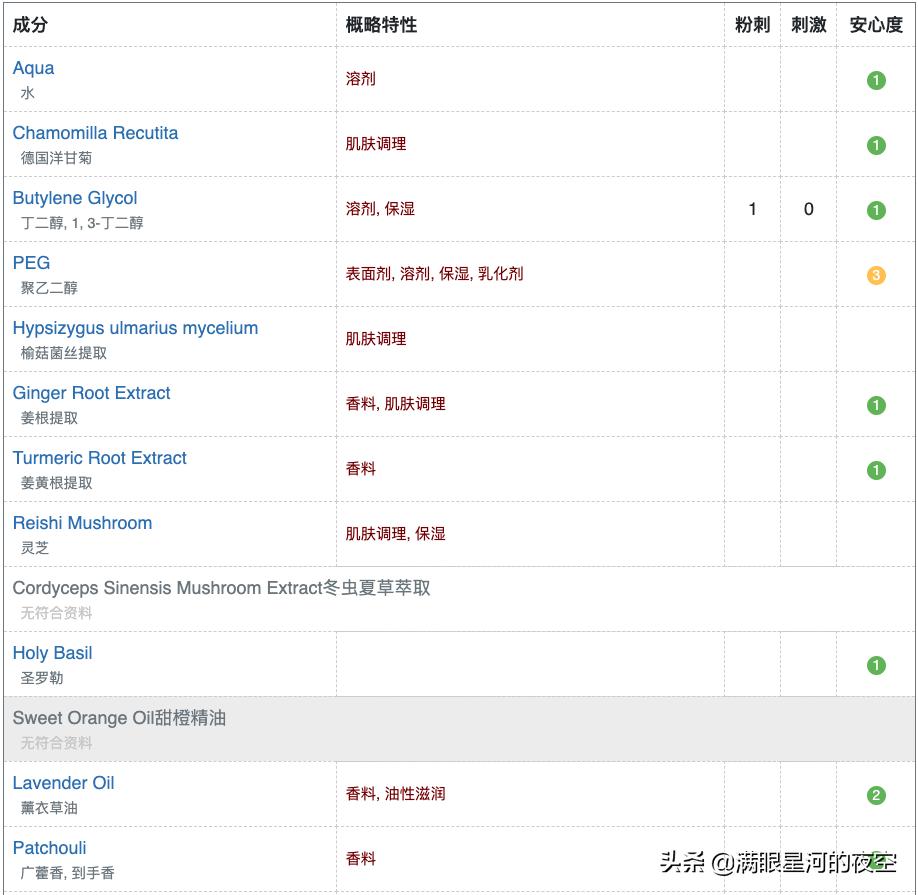Click the 成分 column header

coord(31,26)
